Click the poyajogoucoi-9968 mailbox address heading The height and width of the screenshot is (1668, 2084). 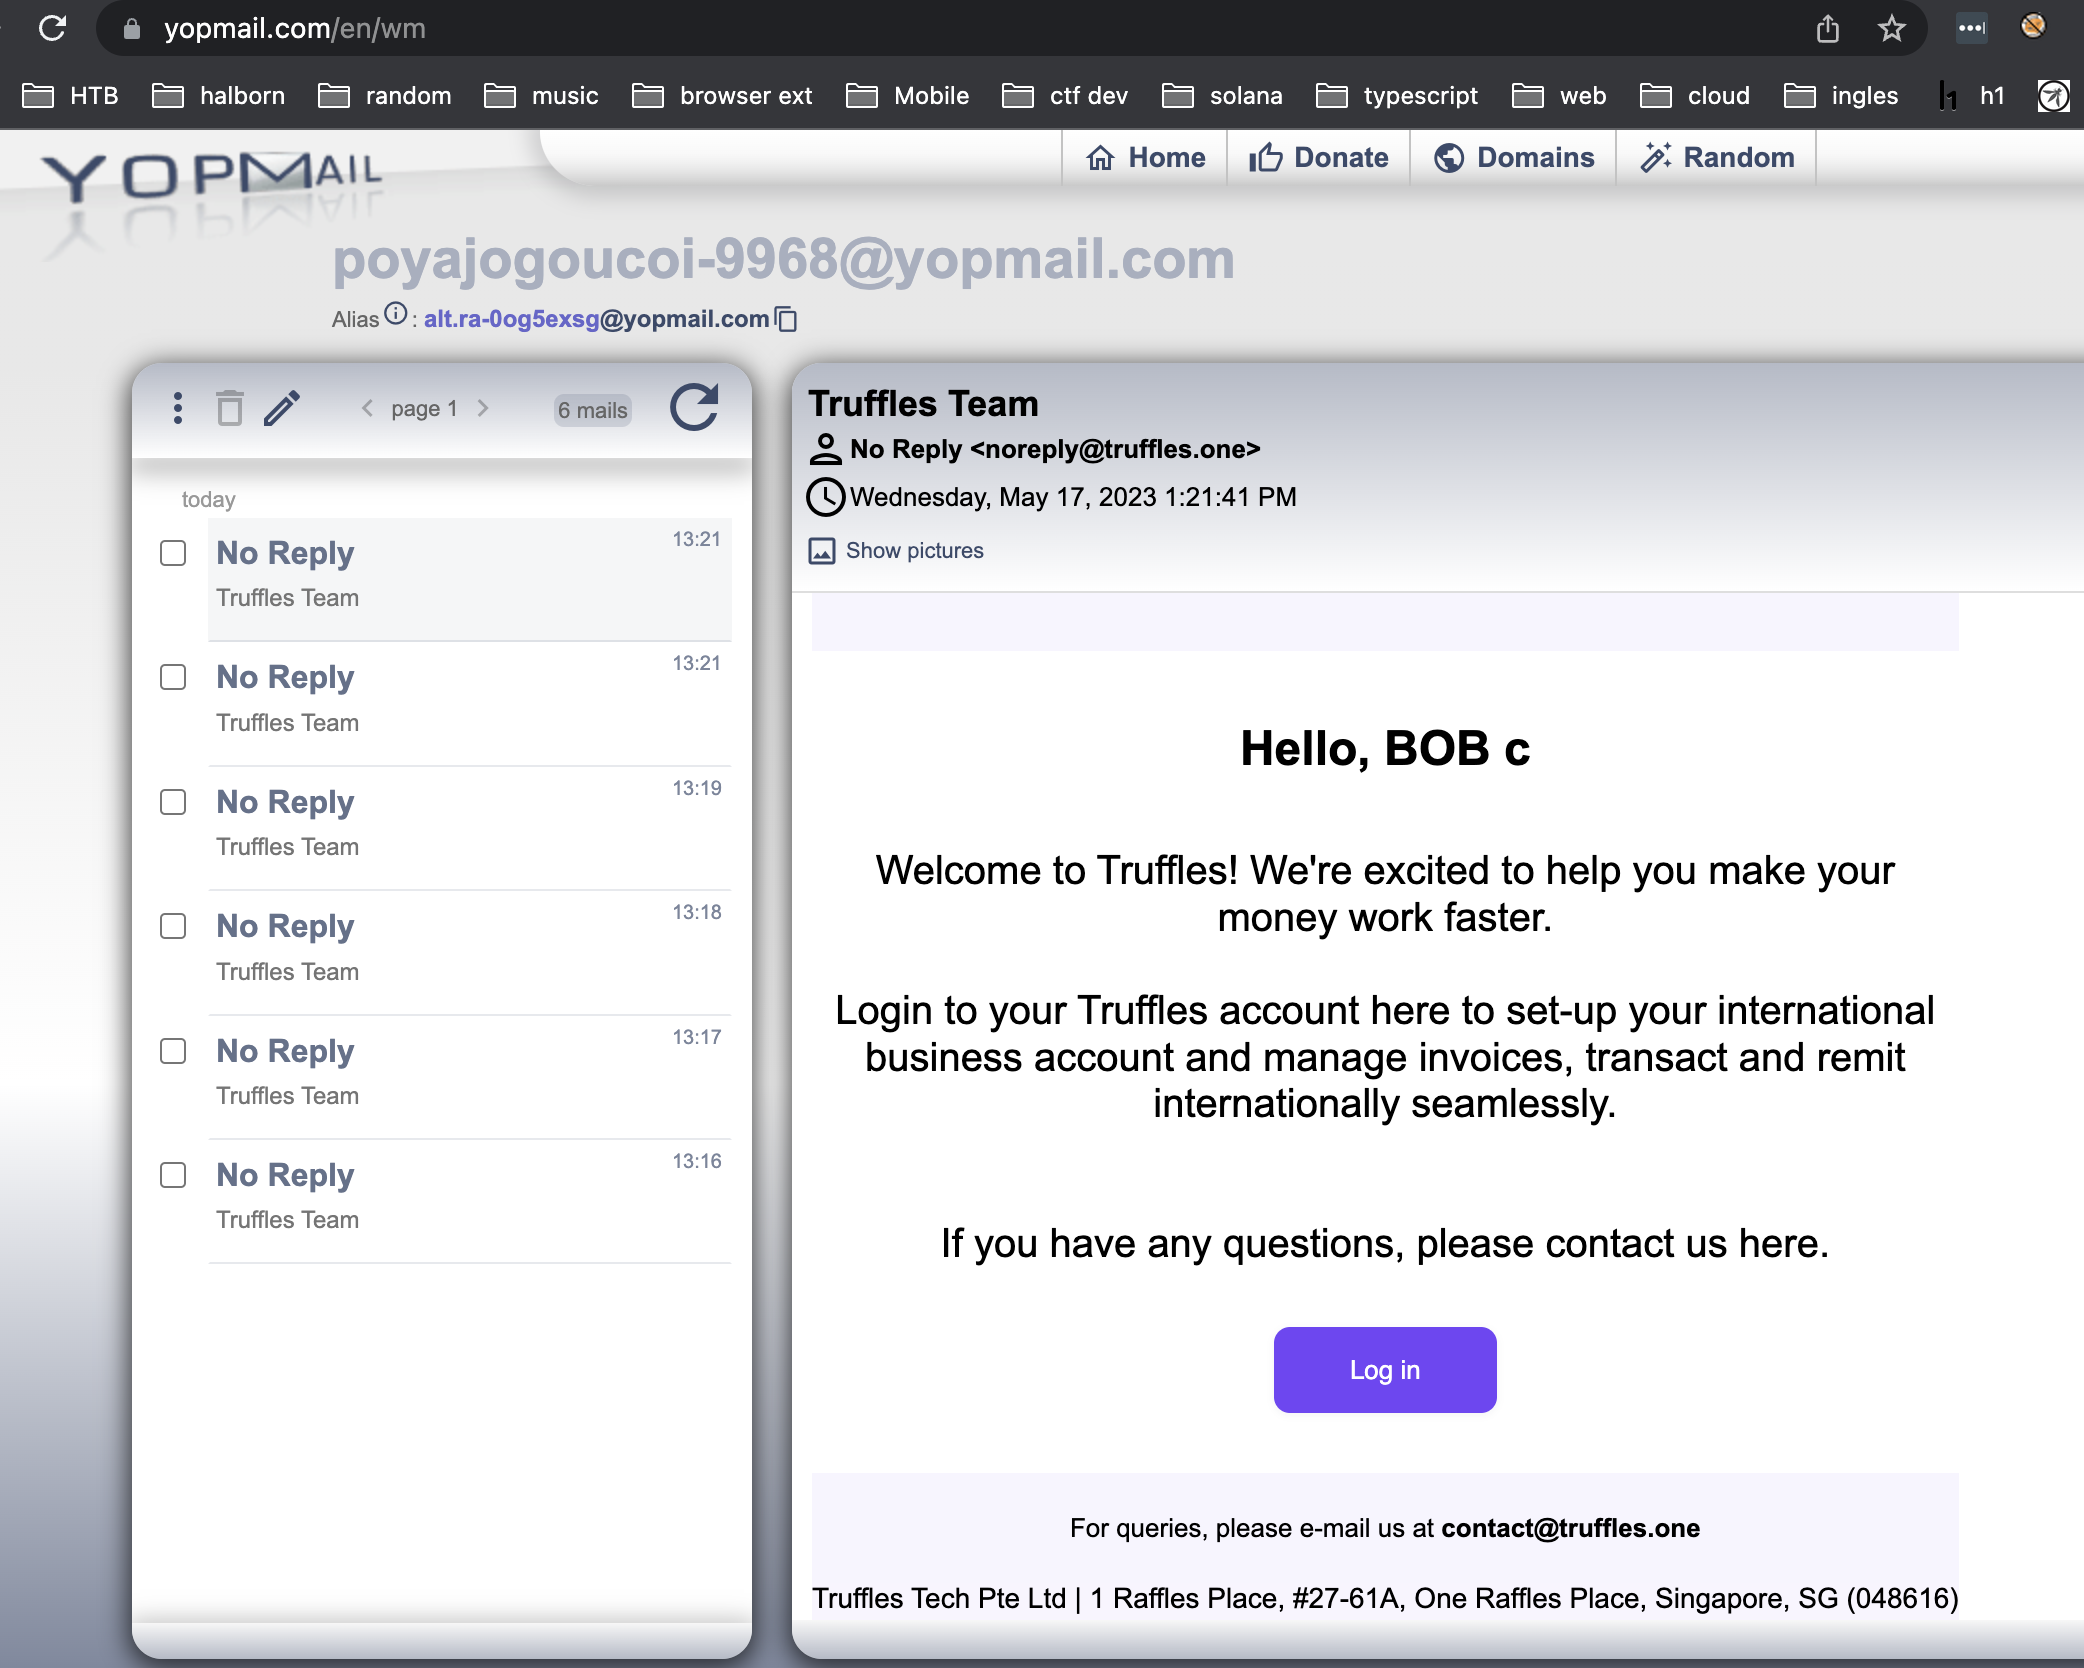click(784, 259)
